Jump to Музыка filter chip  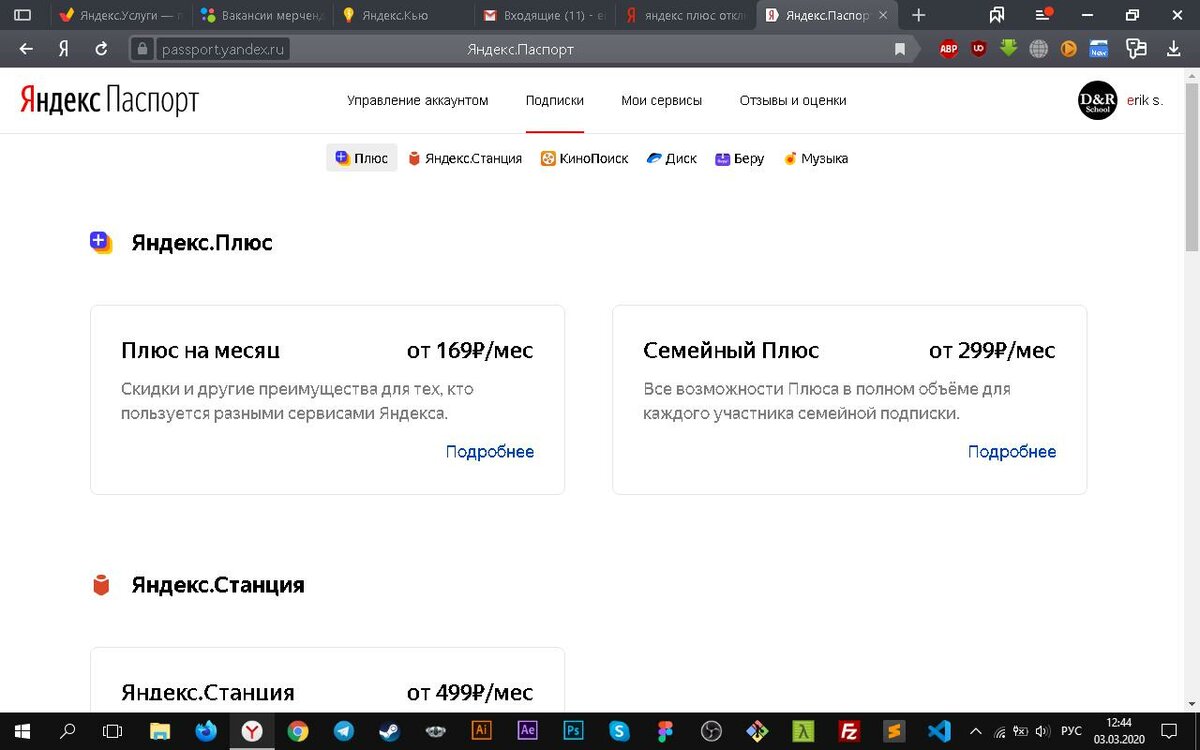coord(816,158)
